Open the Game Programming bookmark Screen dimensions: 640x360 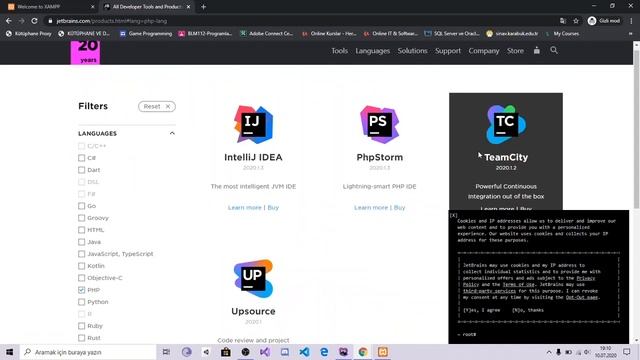click(x=146, y=33)
